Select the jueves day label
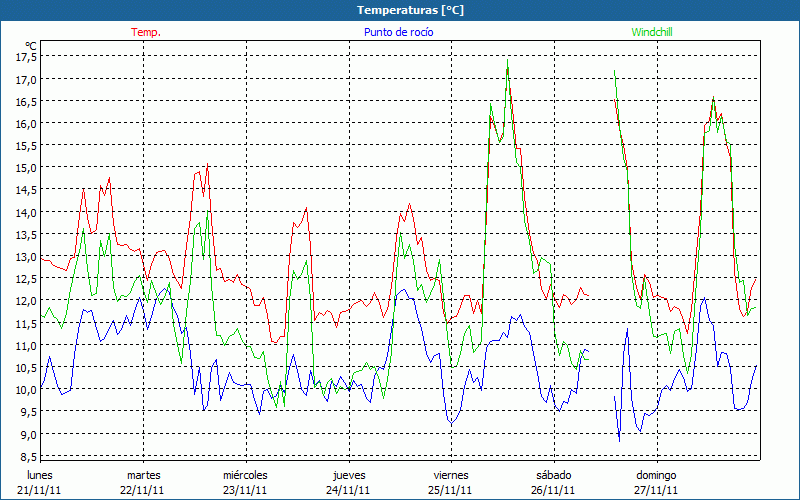 tap(349, 475)
